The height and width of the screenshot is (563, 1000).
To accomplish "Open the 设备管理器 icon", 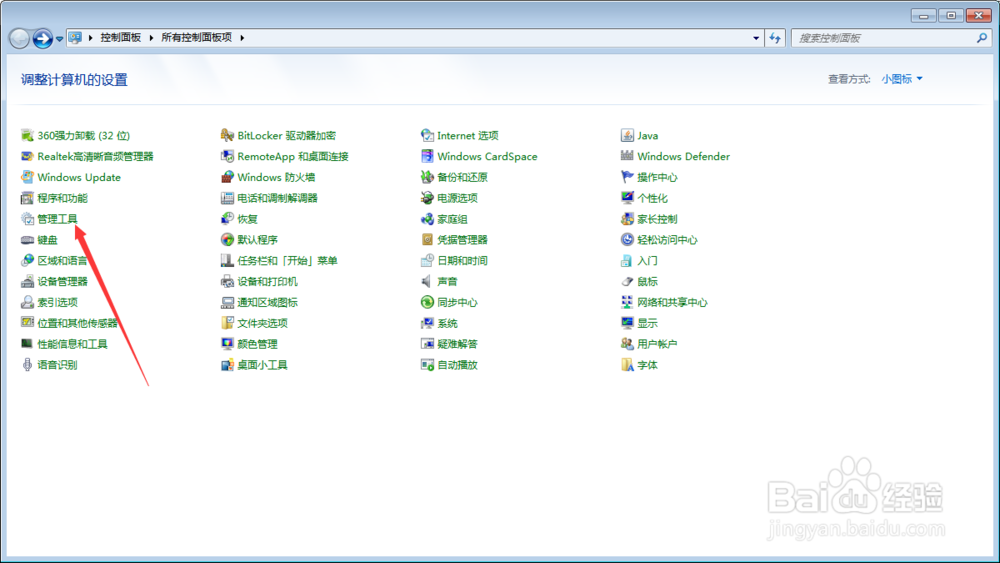I will point(27,281).
